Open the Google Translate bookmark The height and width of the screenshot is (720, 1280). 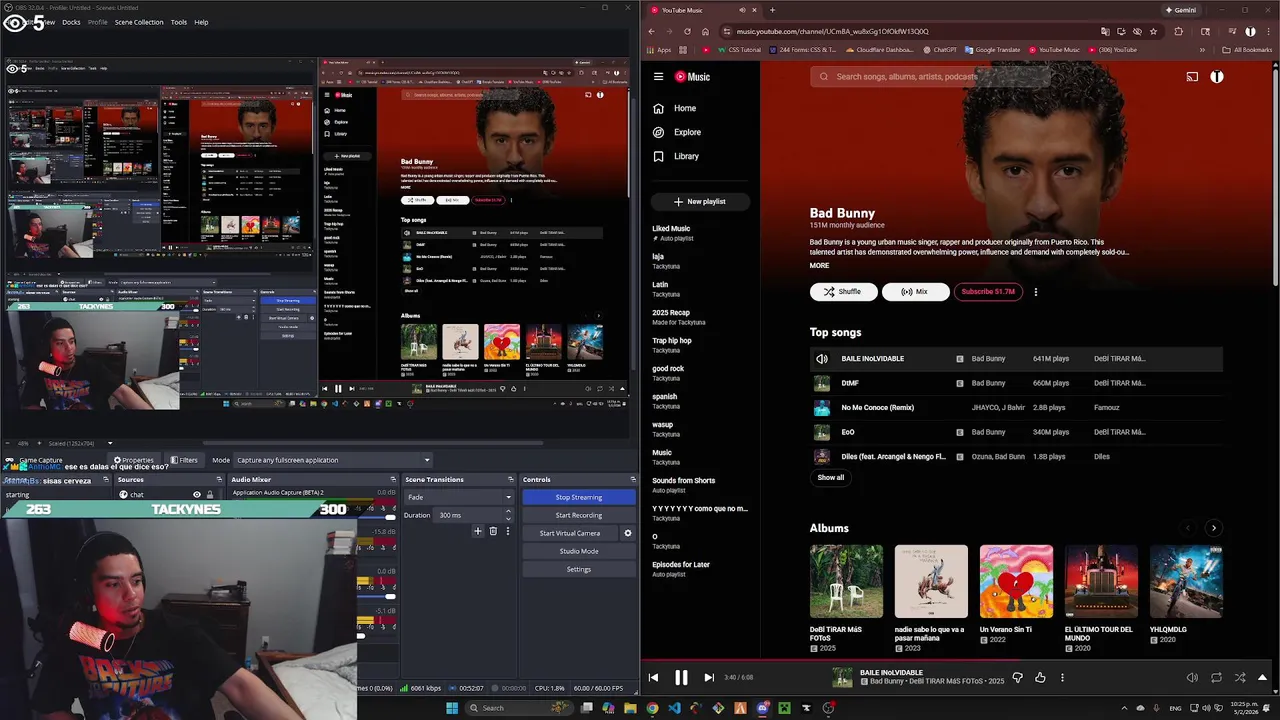pos(992,50)
